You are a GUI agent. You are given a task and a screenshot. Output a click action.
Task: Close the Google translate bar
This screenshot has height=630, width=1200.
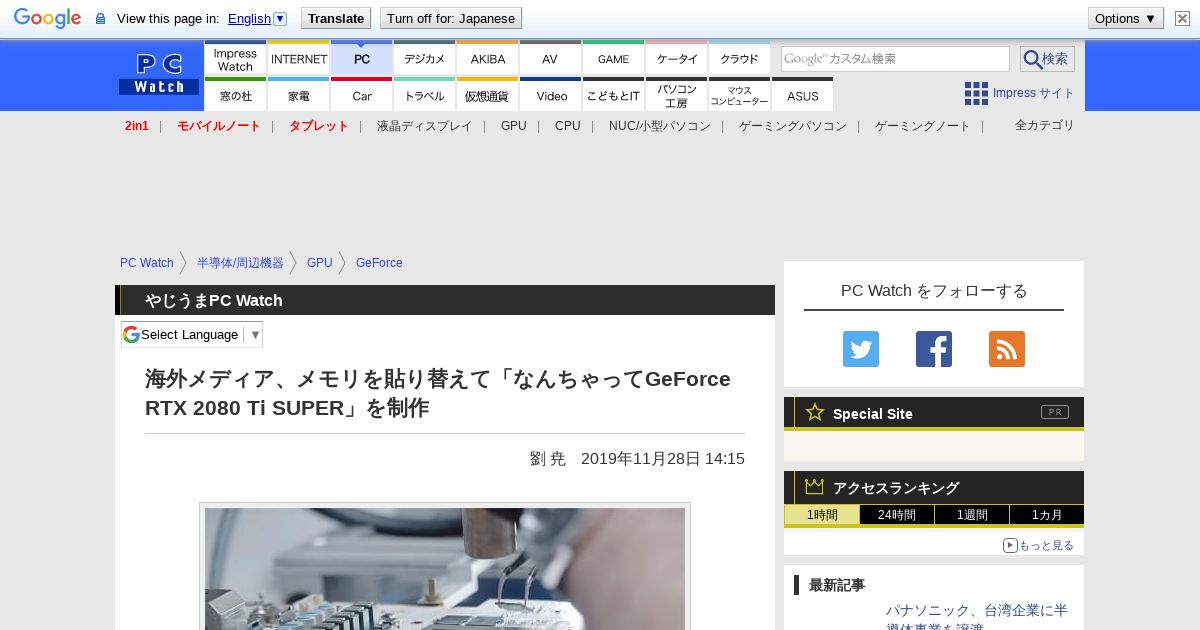pyautogui.click(x=1182, y=18)
